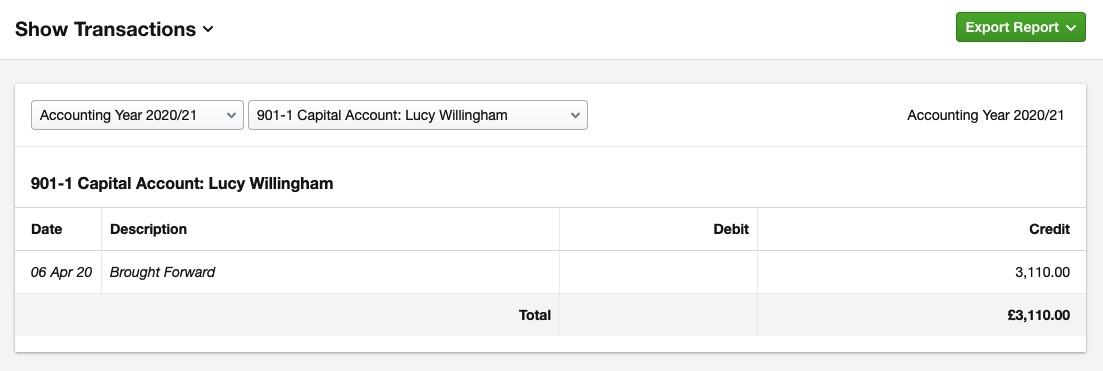This screenshot has width=1103, height=371.
Task: Click the Total row label
Action: [535, 315]
